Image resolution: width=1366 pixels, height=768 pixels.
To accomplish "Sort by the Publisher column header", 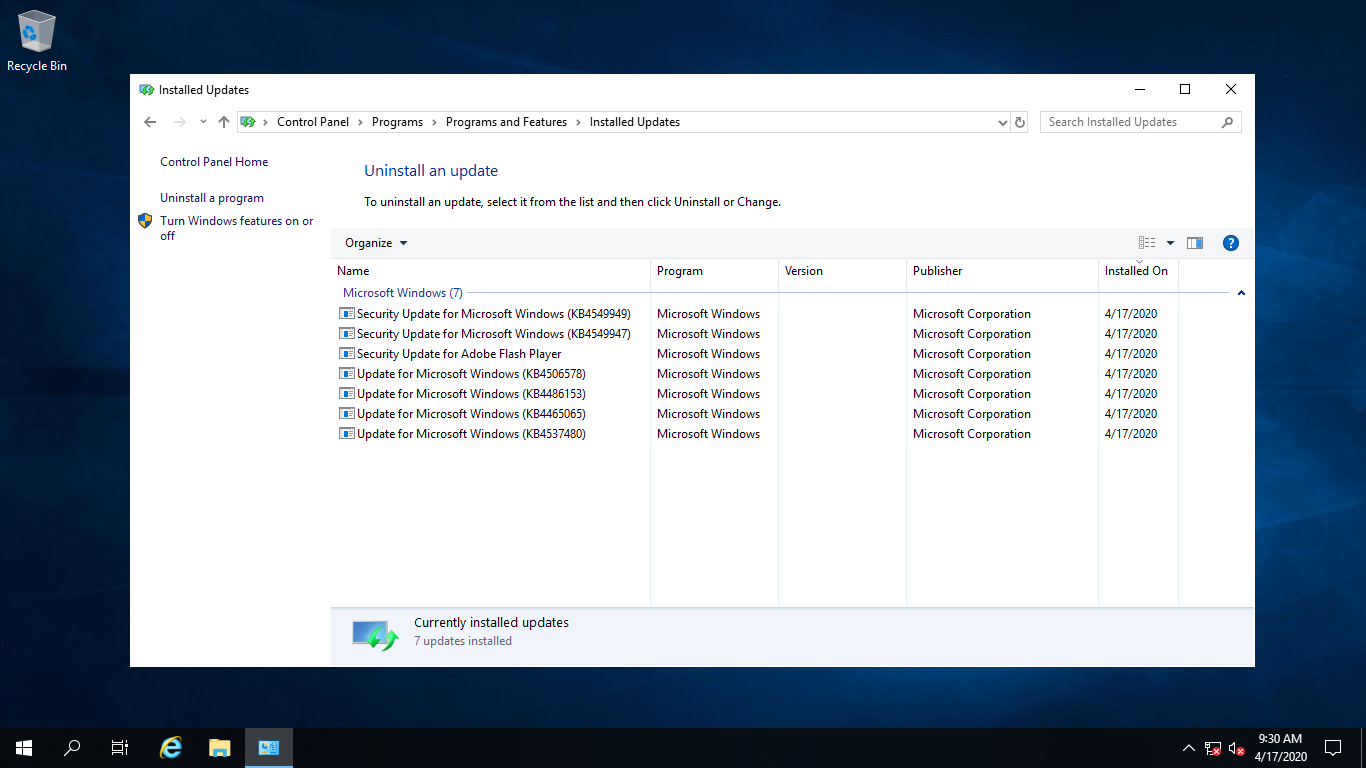I will (1002, 271).
